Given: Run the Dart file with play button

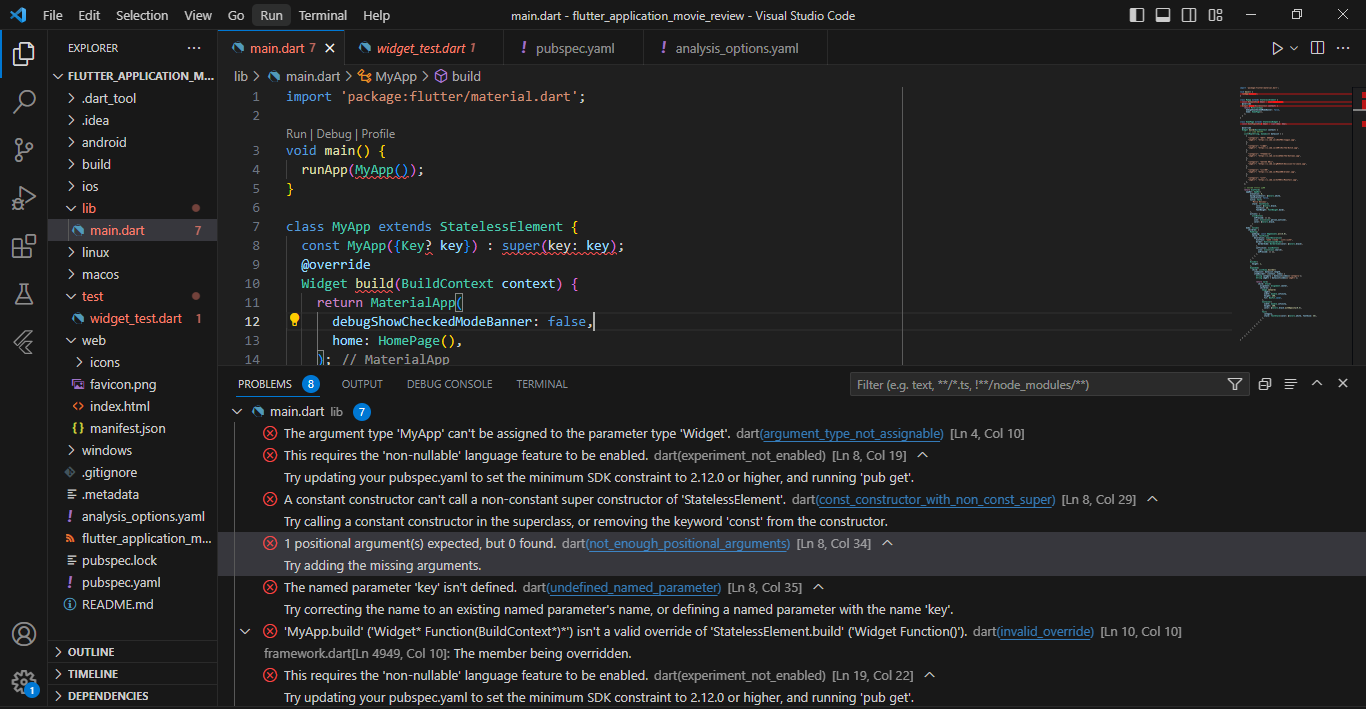Looking at the screenshot, I should coord(1277,48).
